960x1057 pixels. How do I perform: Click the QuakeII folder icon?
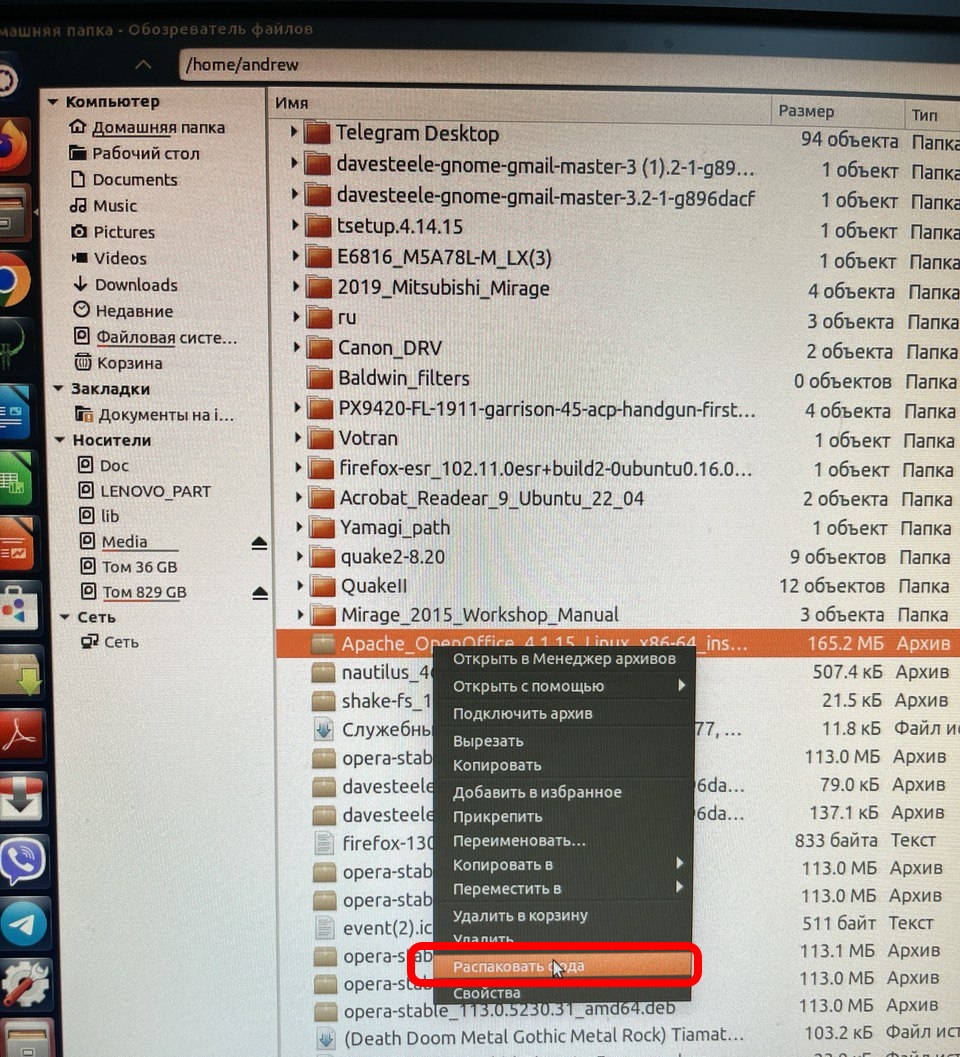point(324,586)
